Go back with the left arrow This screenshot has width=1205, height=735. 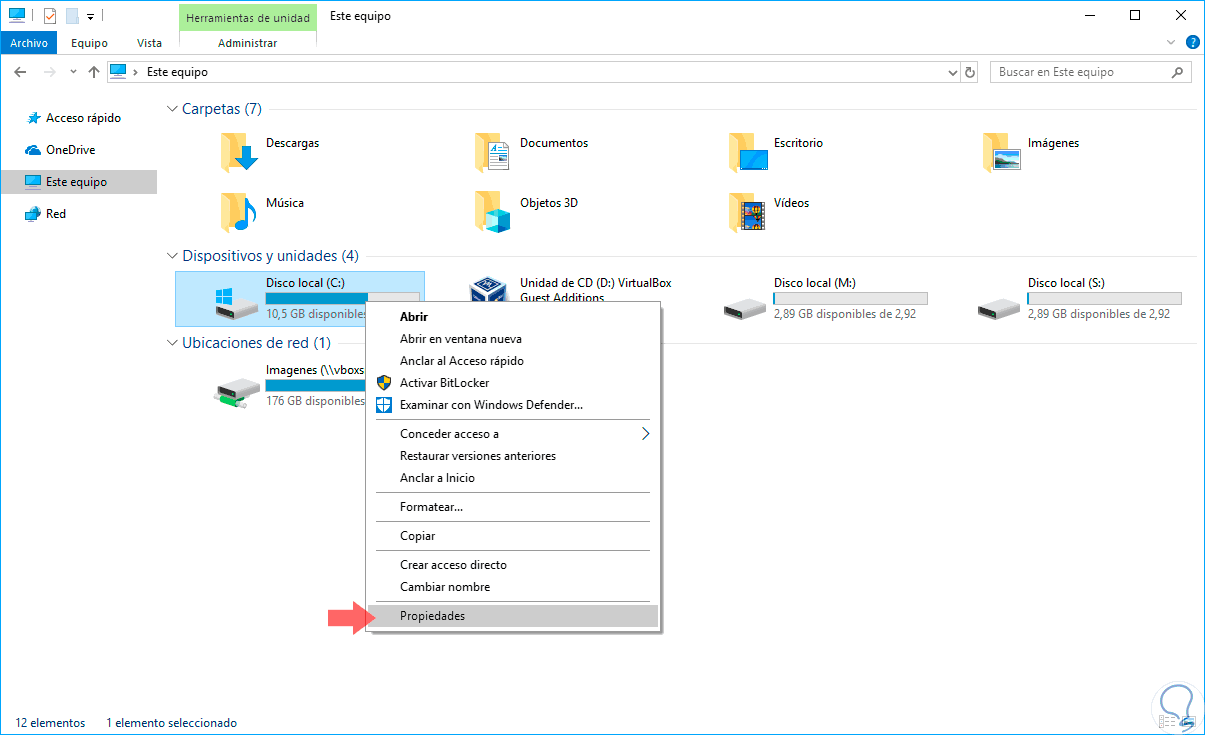(21, 72)
